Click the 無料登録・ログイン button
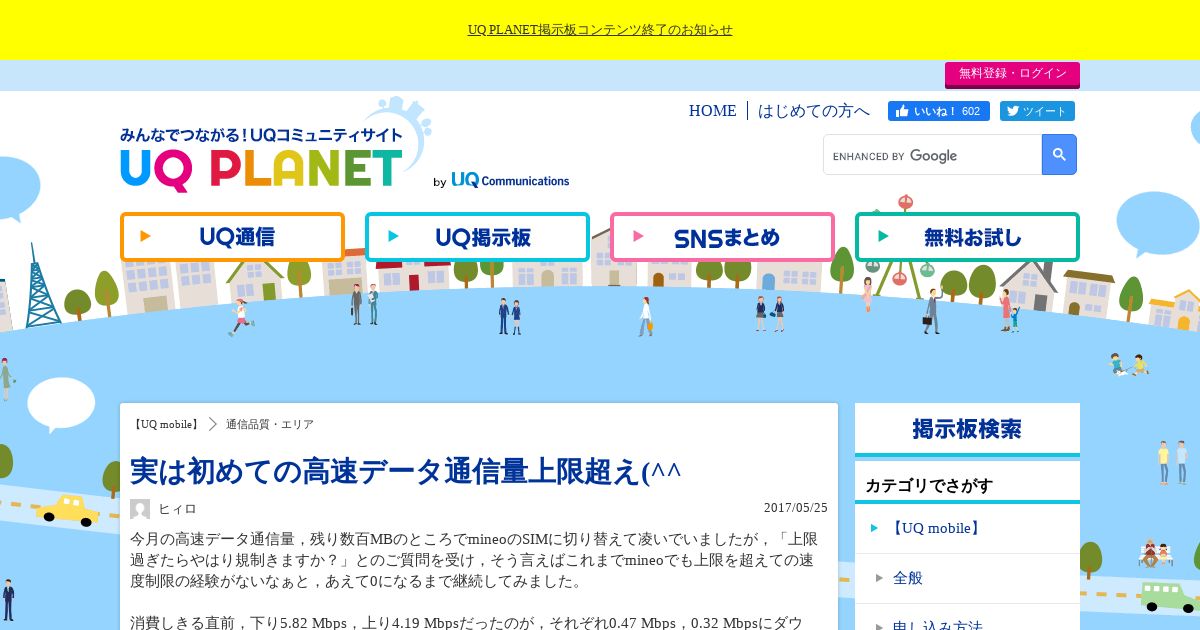Viewport: 1200px width, 630px height. pyautogui.click(x=1012, y=74)
